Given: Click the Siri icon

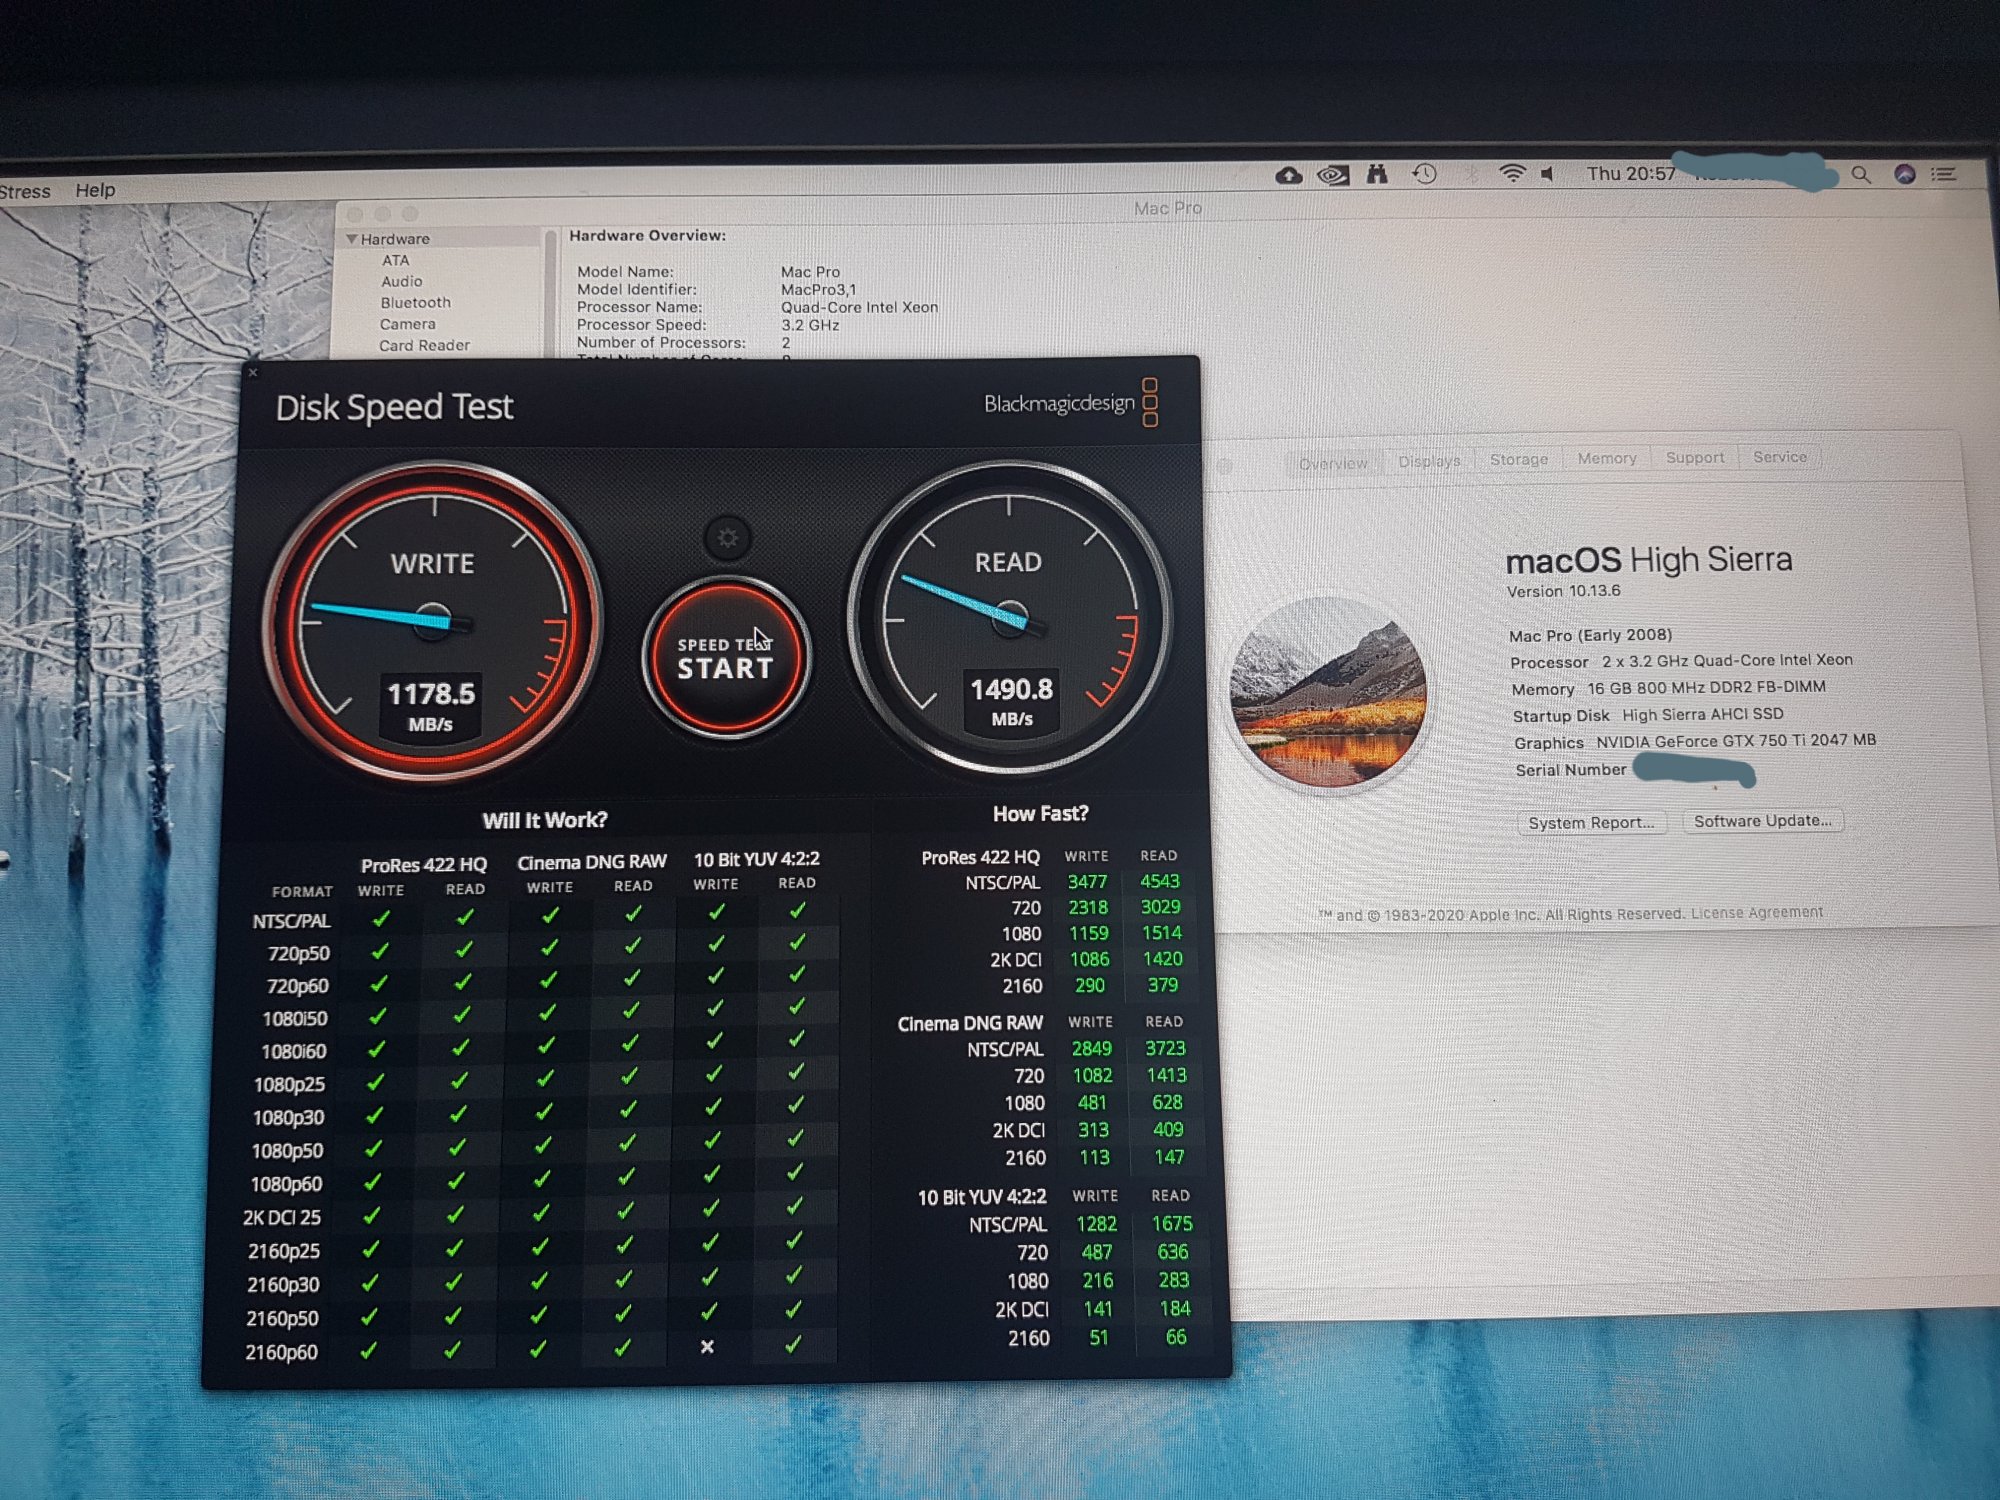Looking at the screenshot, I should point(1905,174).
